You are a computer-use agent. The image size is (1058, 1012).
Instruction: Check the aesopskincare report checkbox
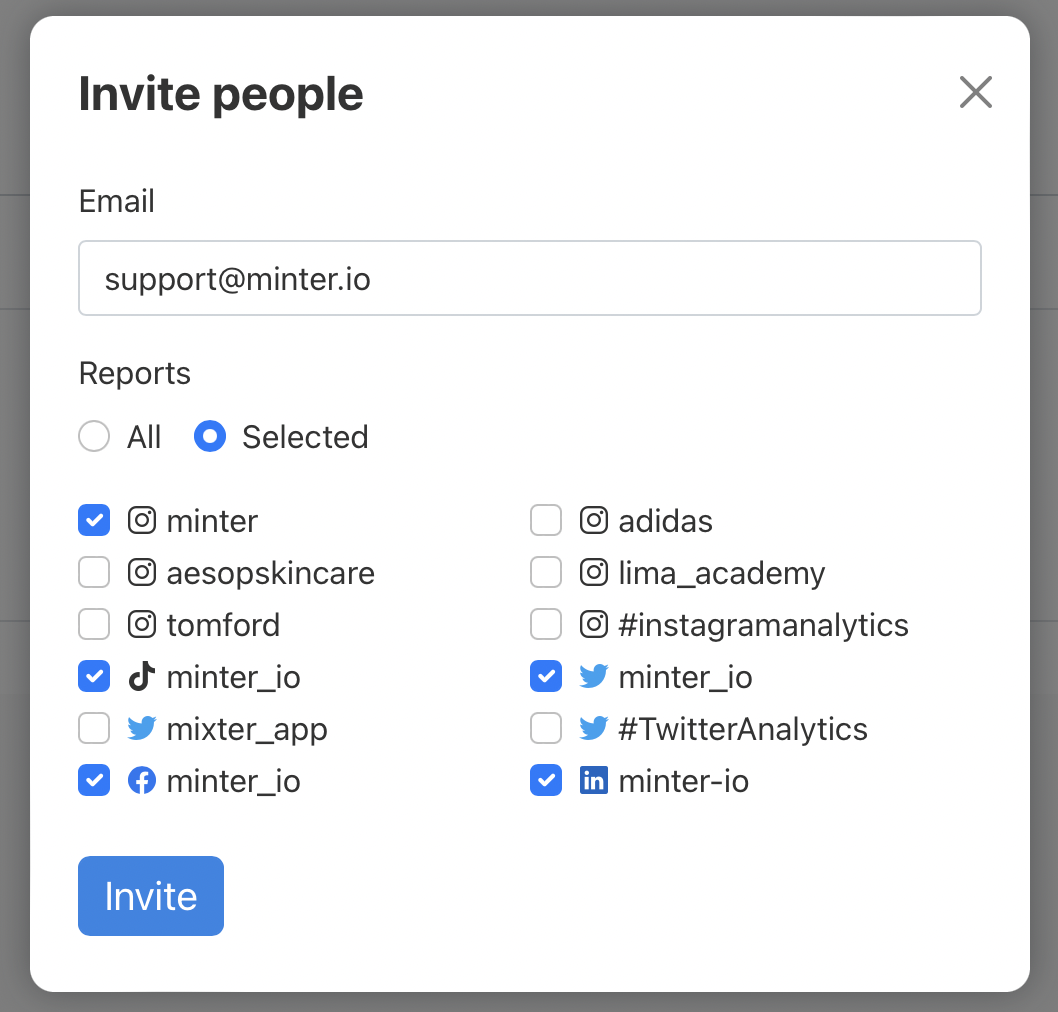(94, 573)
